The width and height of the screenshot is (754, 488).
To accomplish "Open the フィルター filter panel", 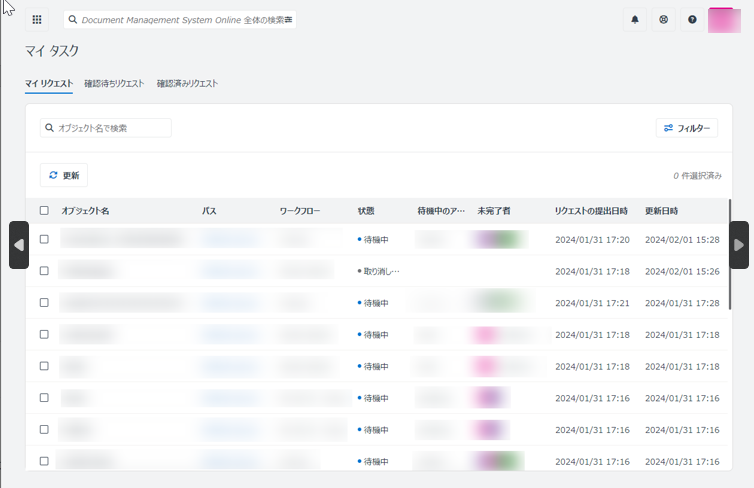I will [x=686, y=128].
